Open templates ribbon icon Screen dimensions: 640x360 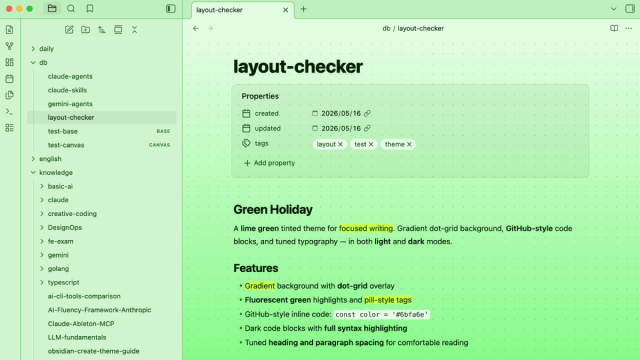point(9,95)
